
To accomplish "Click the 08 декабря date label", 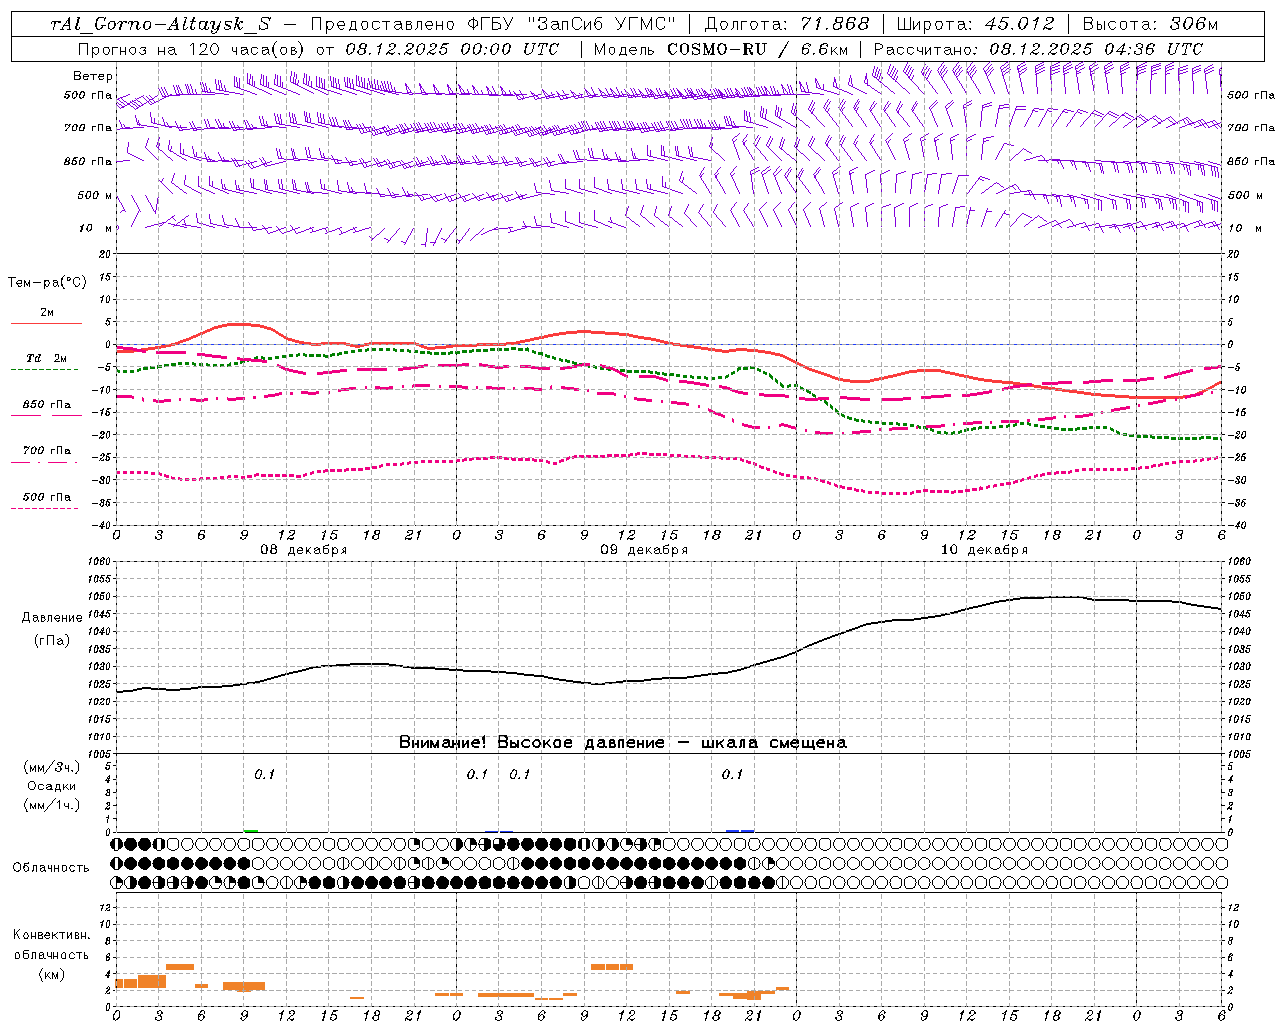I will 304,550.
